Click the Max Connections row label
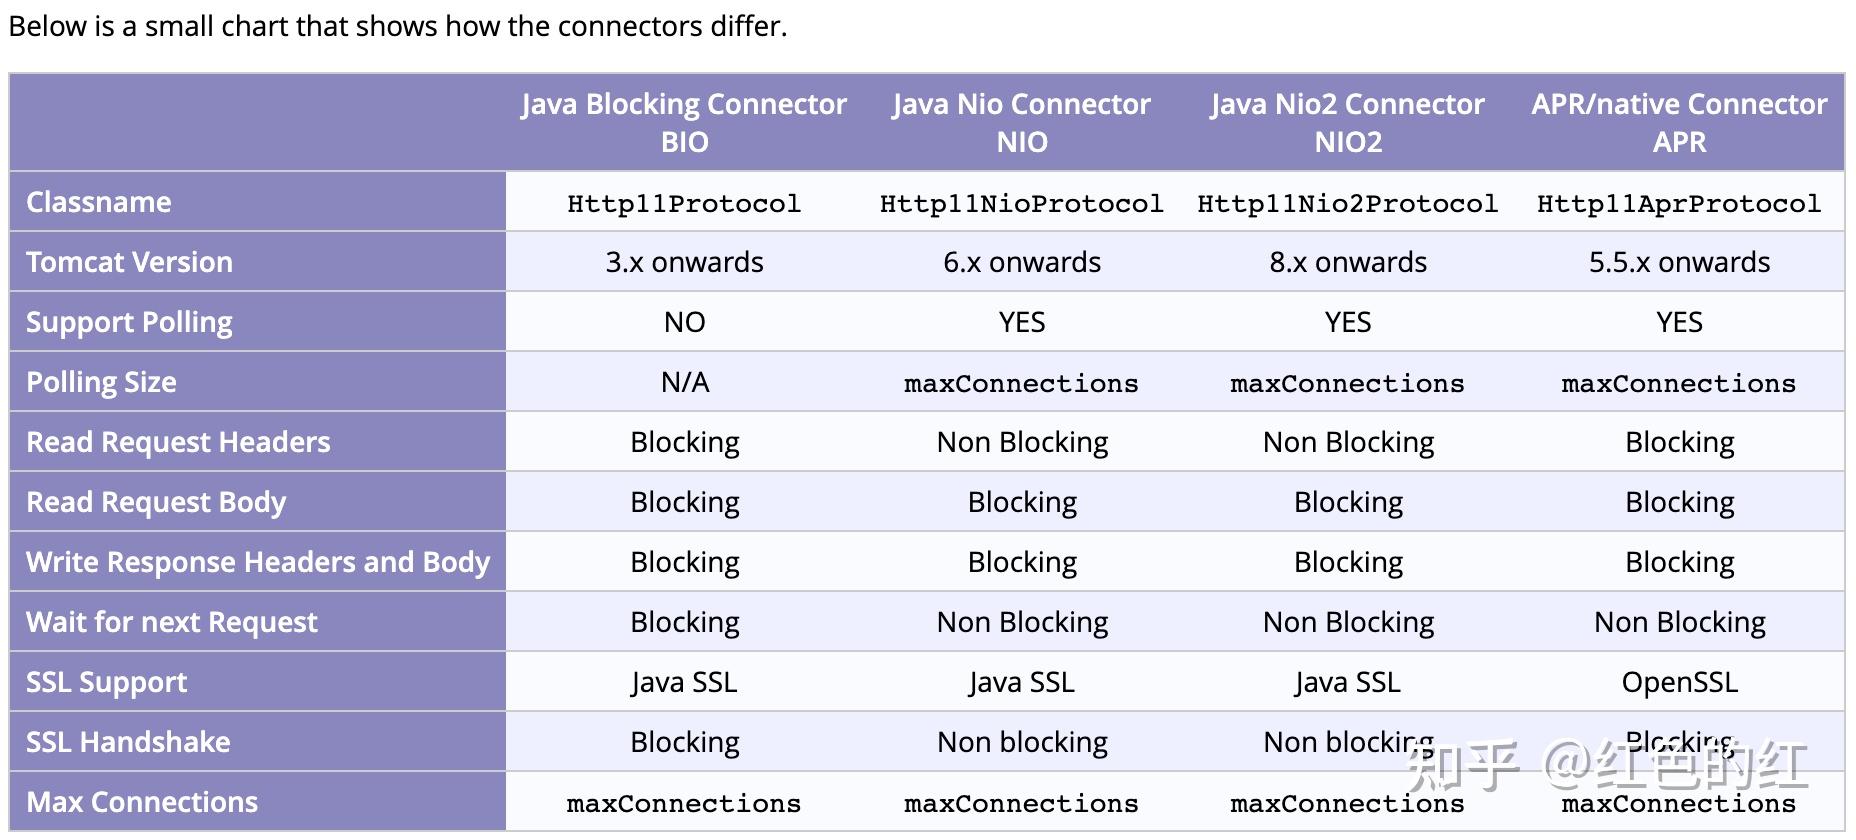Image resolution: width=1856 pixels, height=840 pixels. 142,802
